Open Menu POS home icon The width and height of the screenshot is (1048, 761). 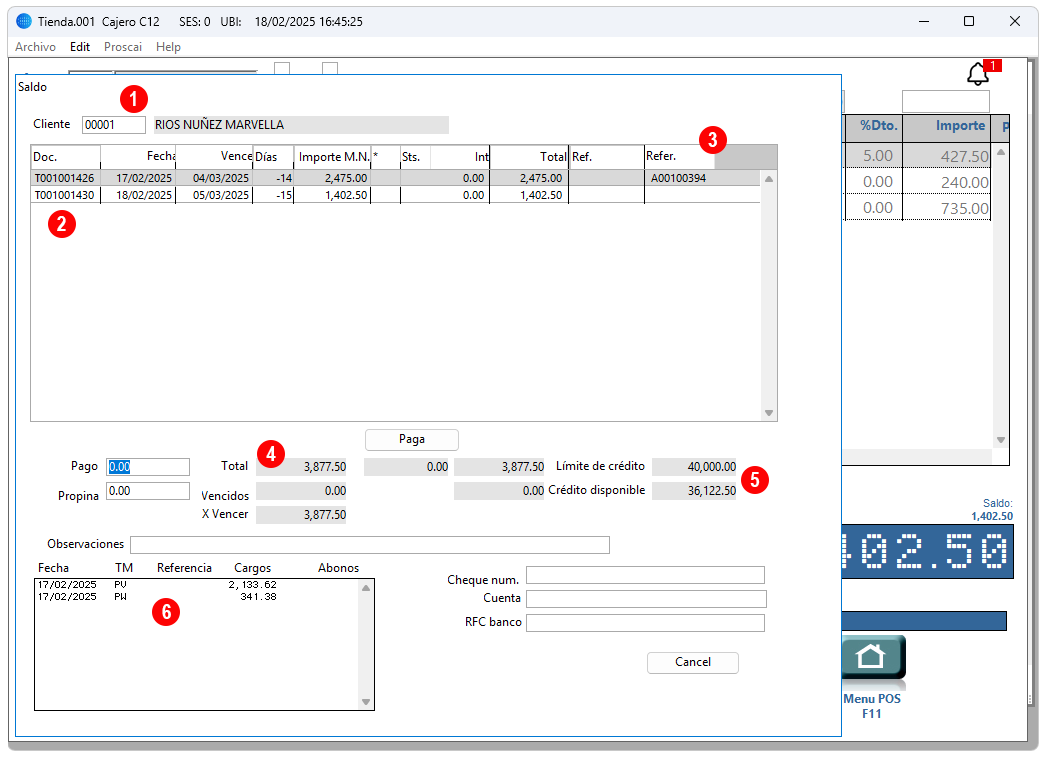pos(873,657)
